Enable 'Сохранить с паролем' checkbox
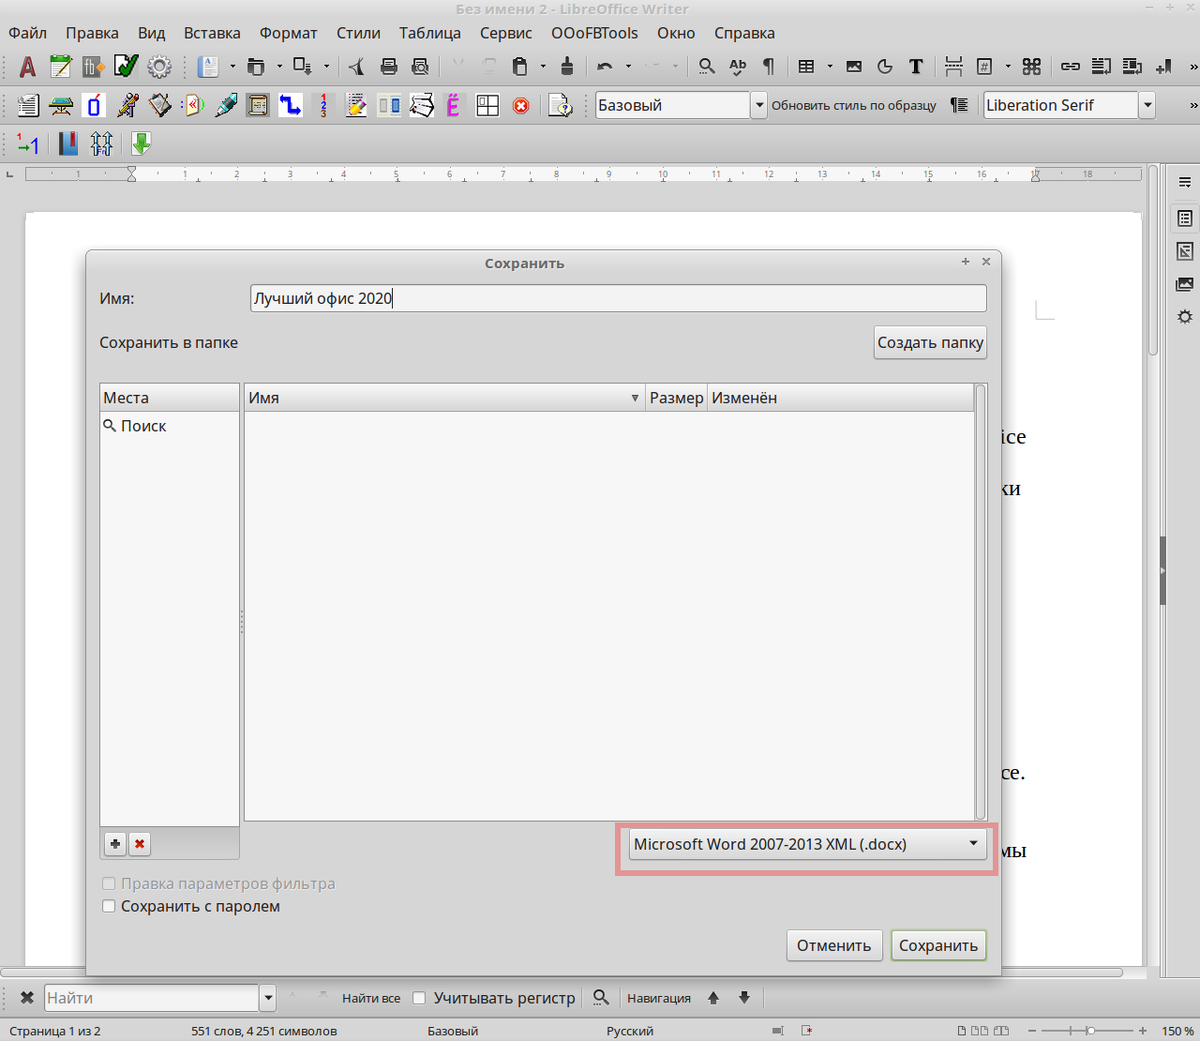Viewport: 1200px width, 1041px height. pos(109,906)
